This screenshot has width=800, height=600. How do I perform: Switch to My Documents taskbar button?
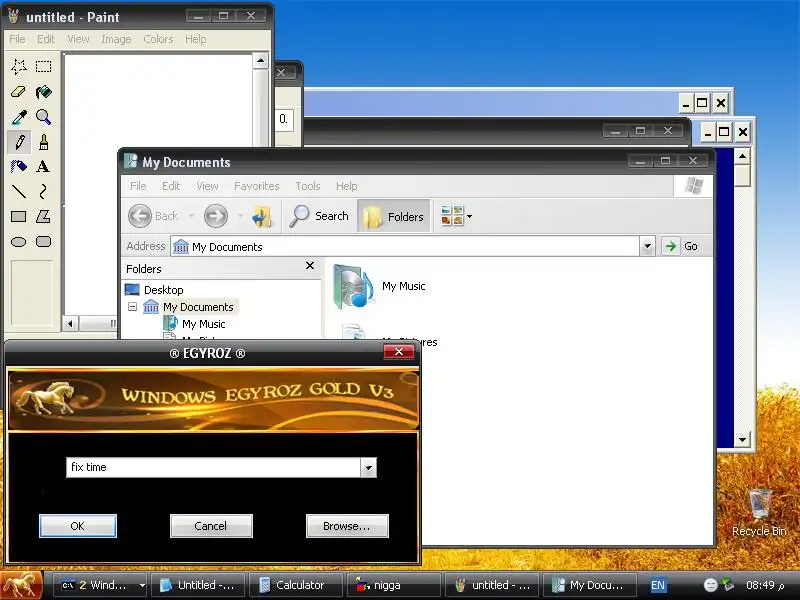[590, 585]
